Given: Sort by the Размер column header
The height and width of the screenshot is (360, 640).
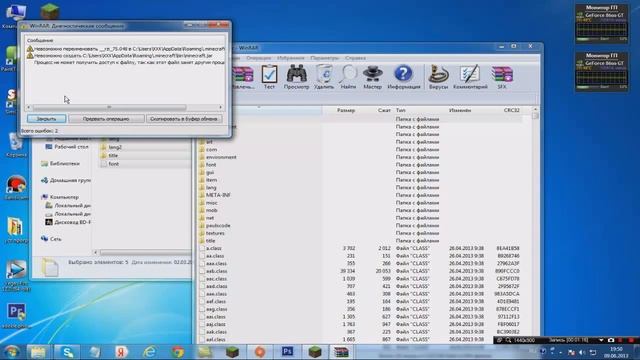Looking at the screenshot, I should (x=346, y=110).
